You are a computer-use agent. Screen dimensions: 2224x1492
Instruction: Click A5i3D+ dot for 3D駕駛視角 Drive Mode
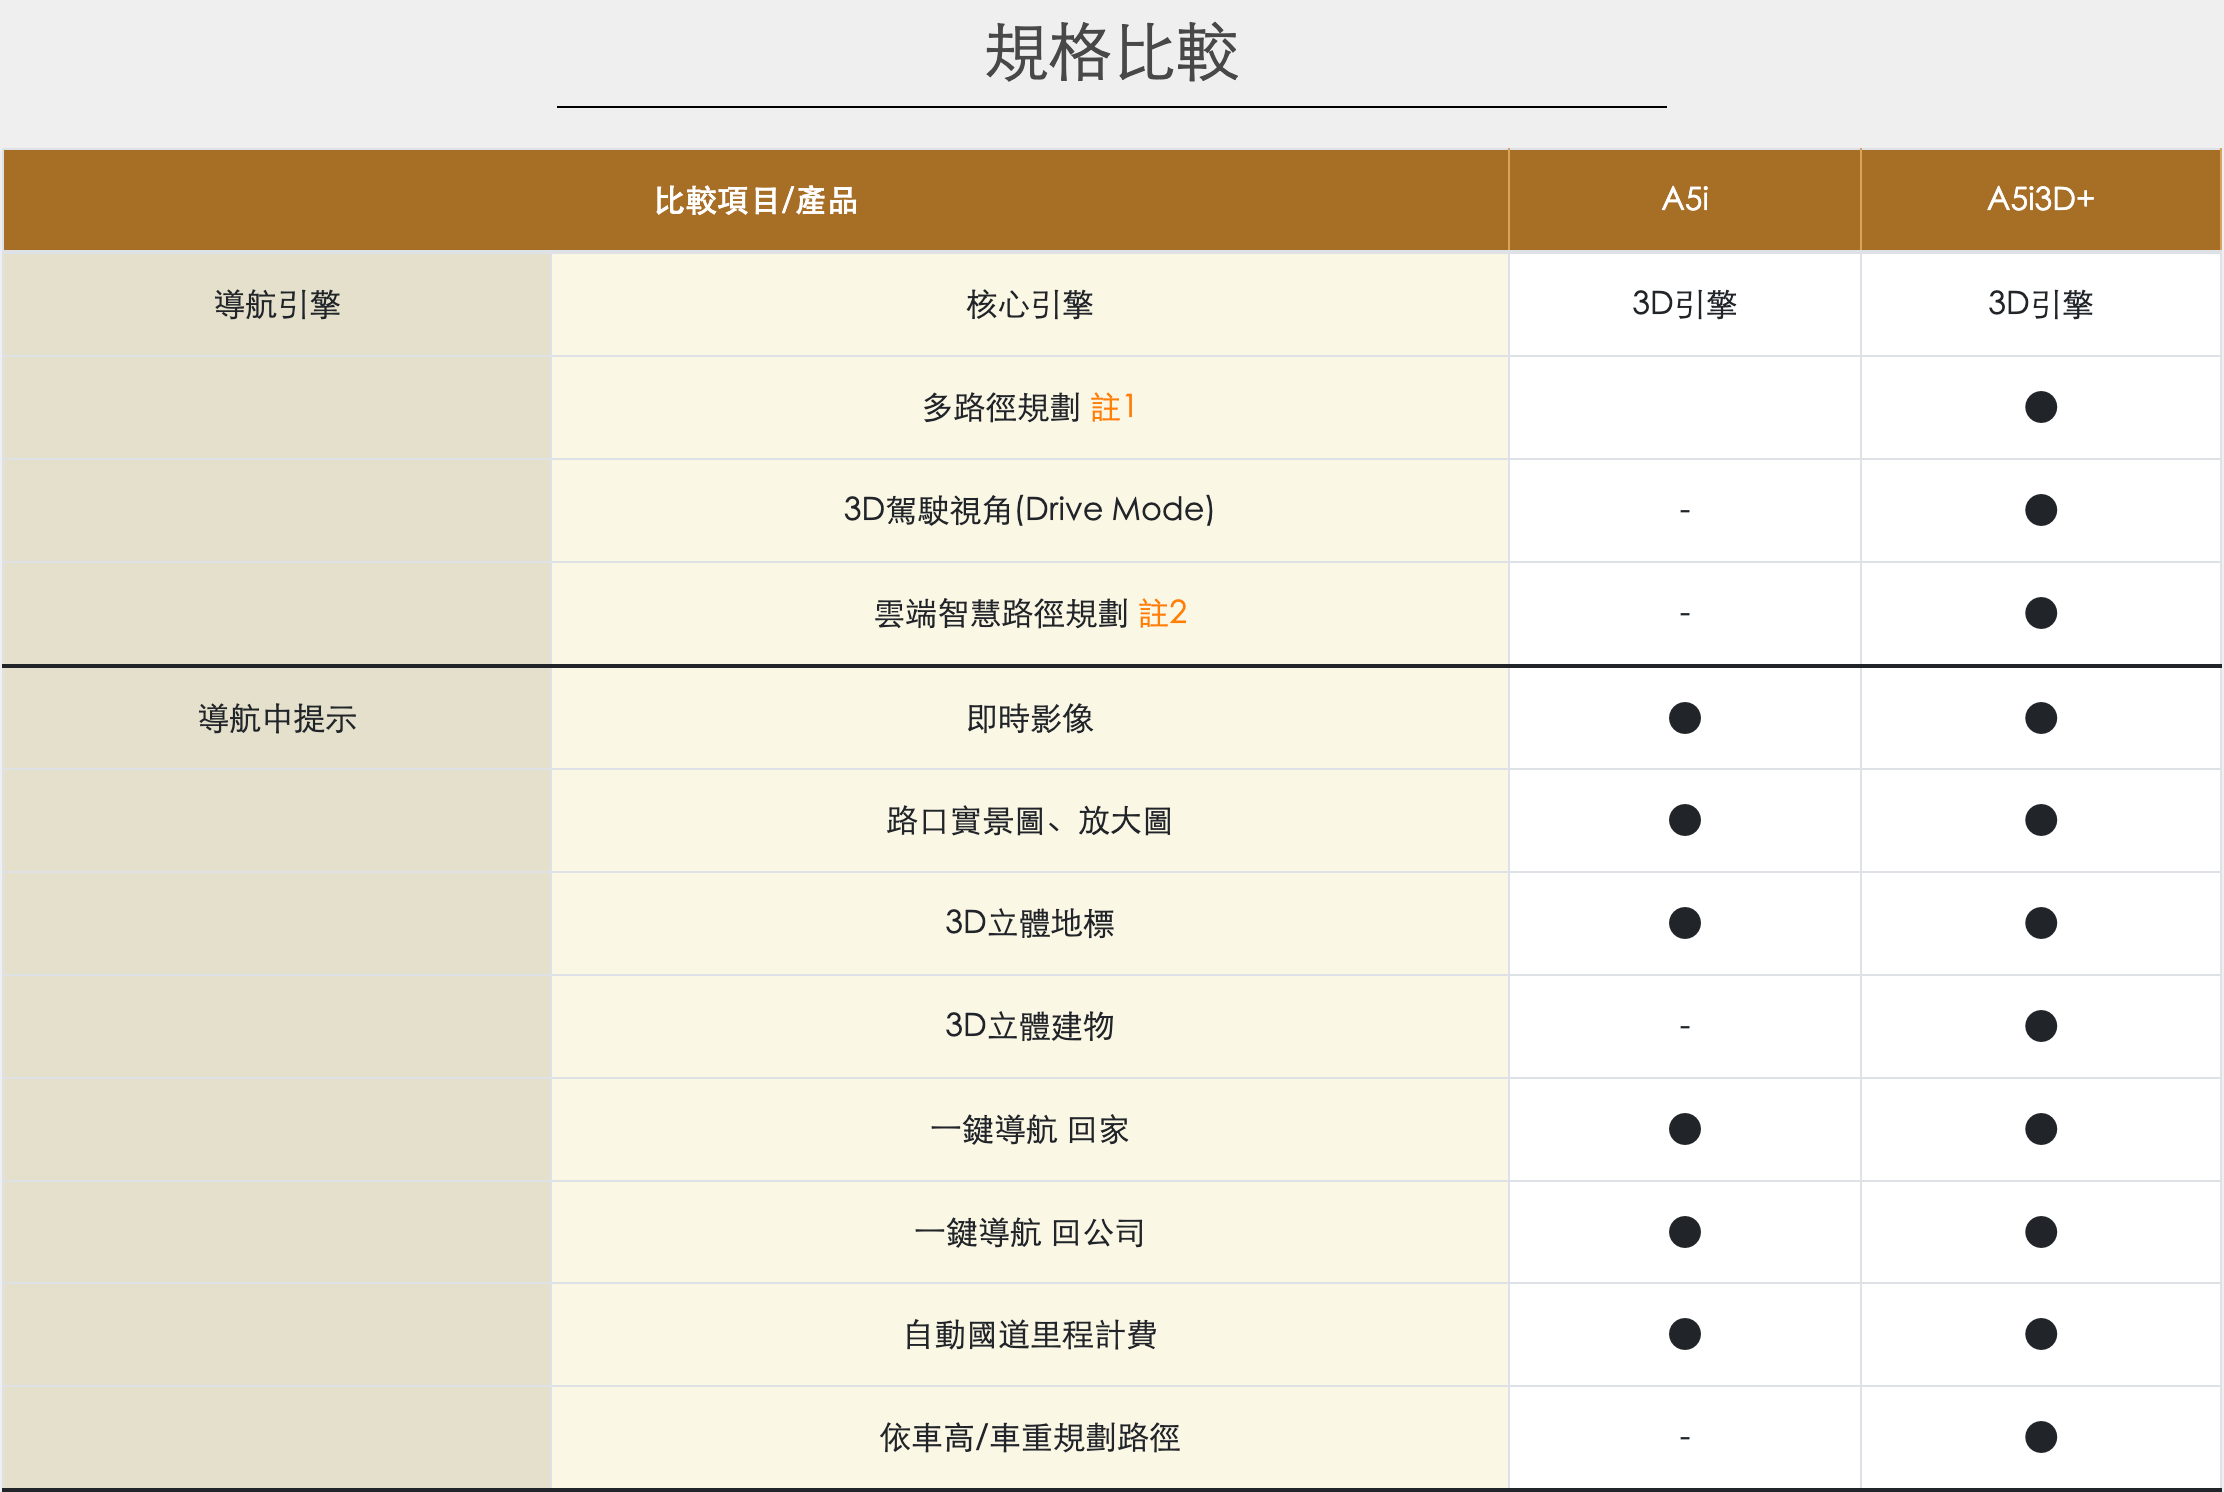tap(2040, 510)
